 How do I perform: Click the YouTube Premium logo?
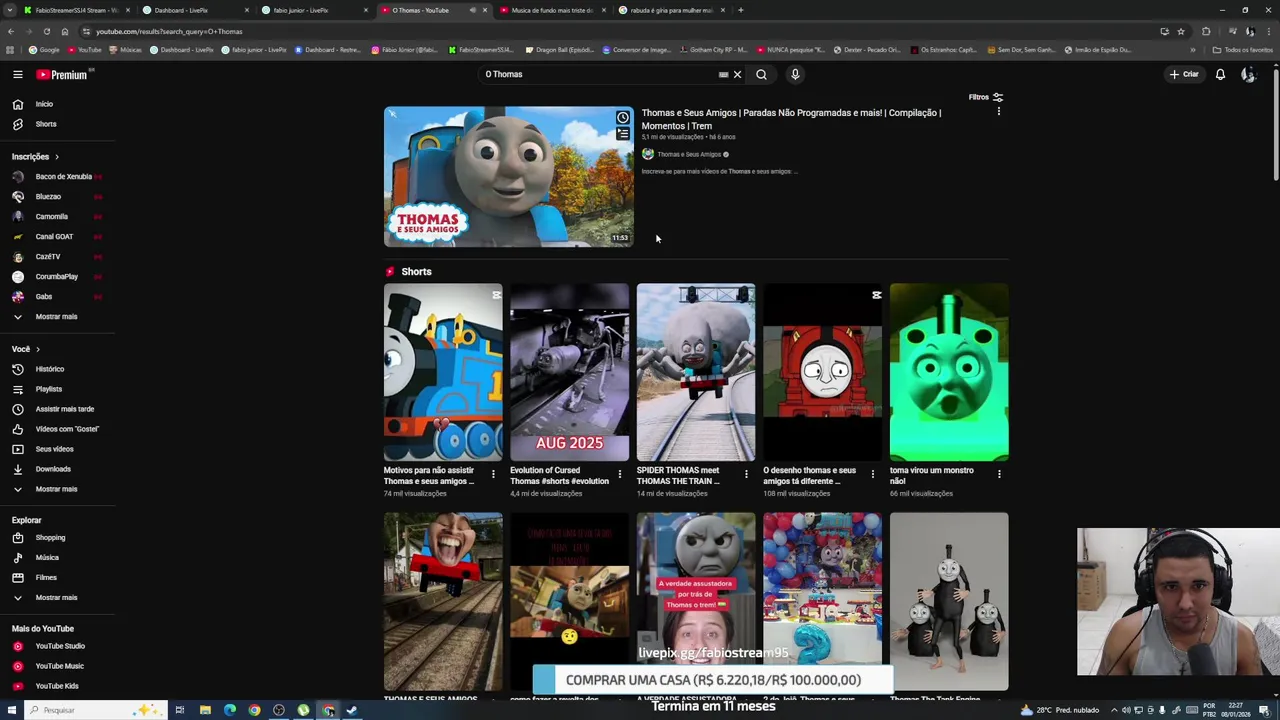tap(62, 74)
